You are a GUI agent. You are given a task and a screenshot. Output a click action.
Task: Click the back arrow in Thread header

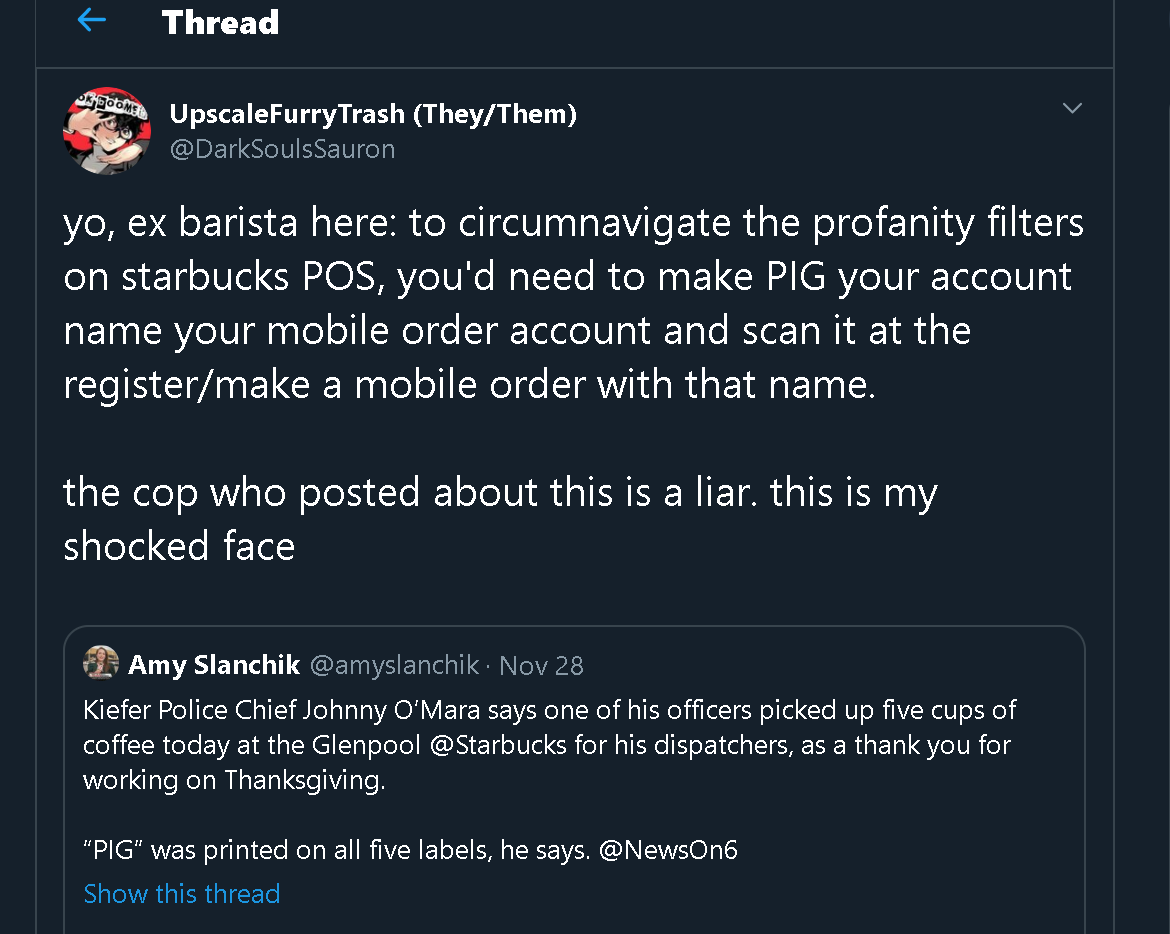coord(92,20)
